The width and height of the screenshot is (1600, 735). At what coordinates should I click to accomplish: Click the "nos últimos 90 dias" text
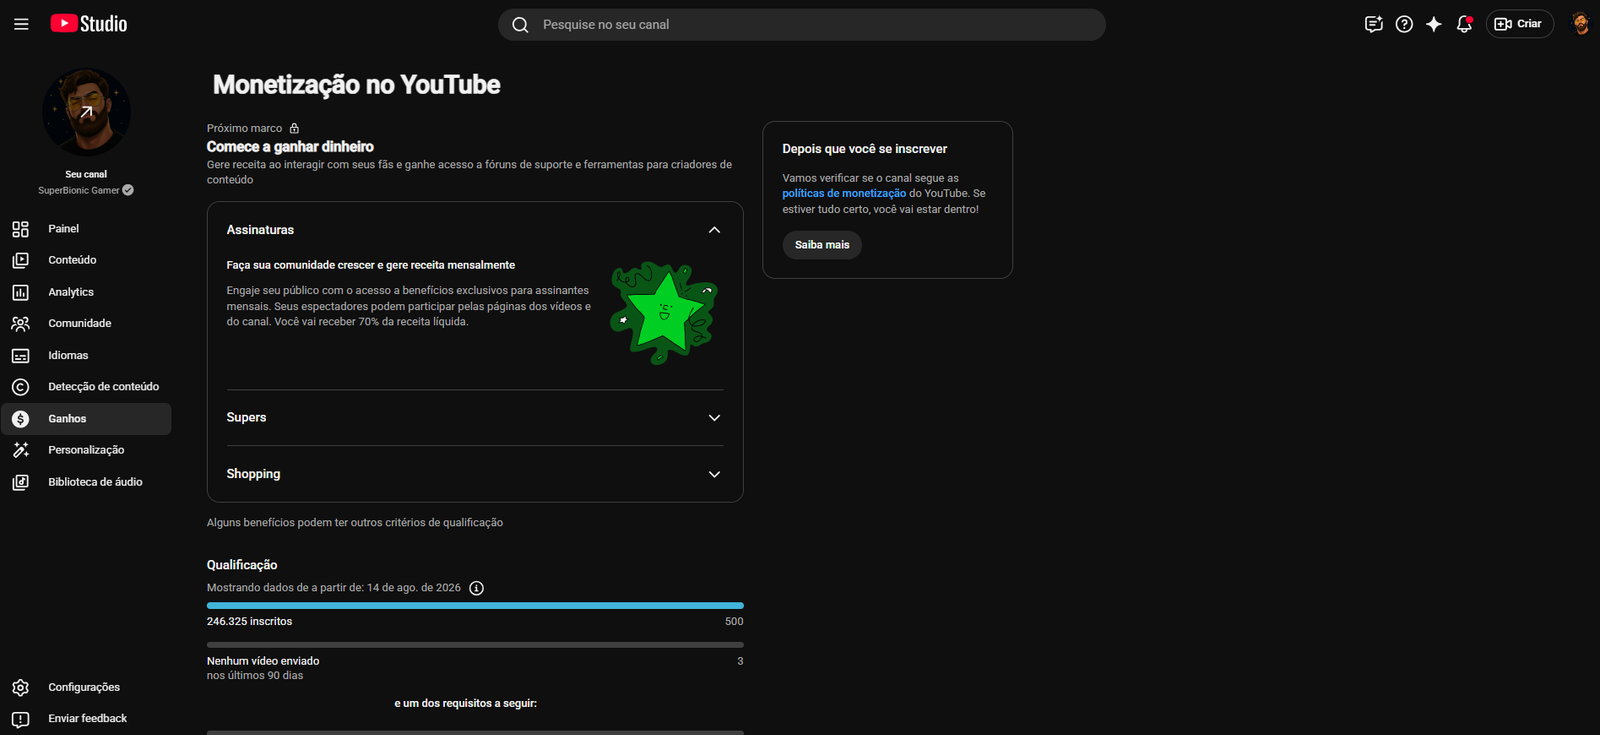click(x=255, y=676)
